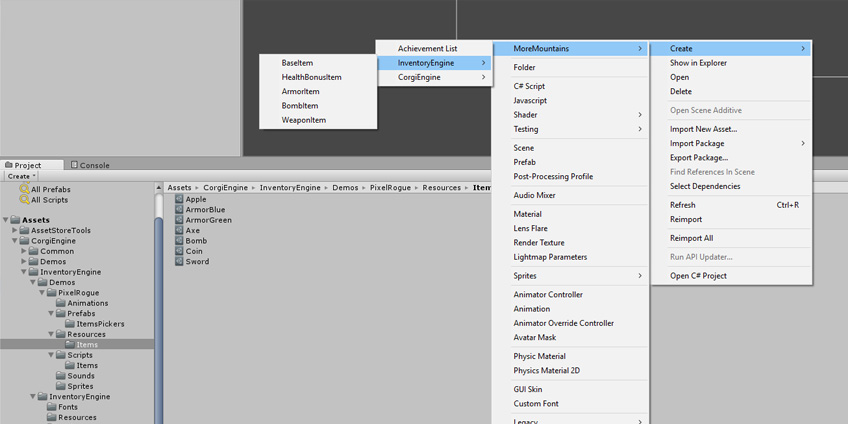This screenshot has height=424, width=848.
Task: Select Physics Material 2D menu entry
Action: point(570,370)
